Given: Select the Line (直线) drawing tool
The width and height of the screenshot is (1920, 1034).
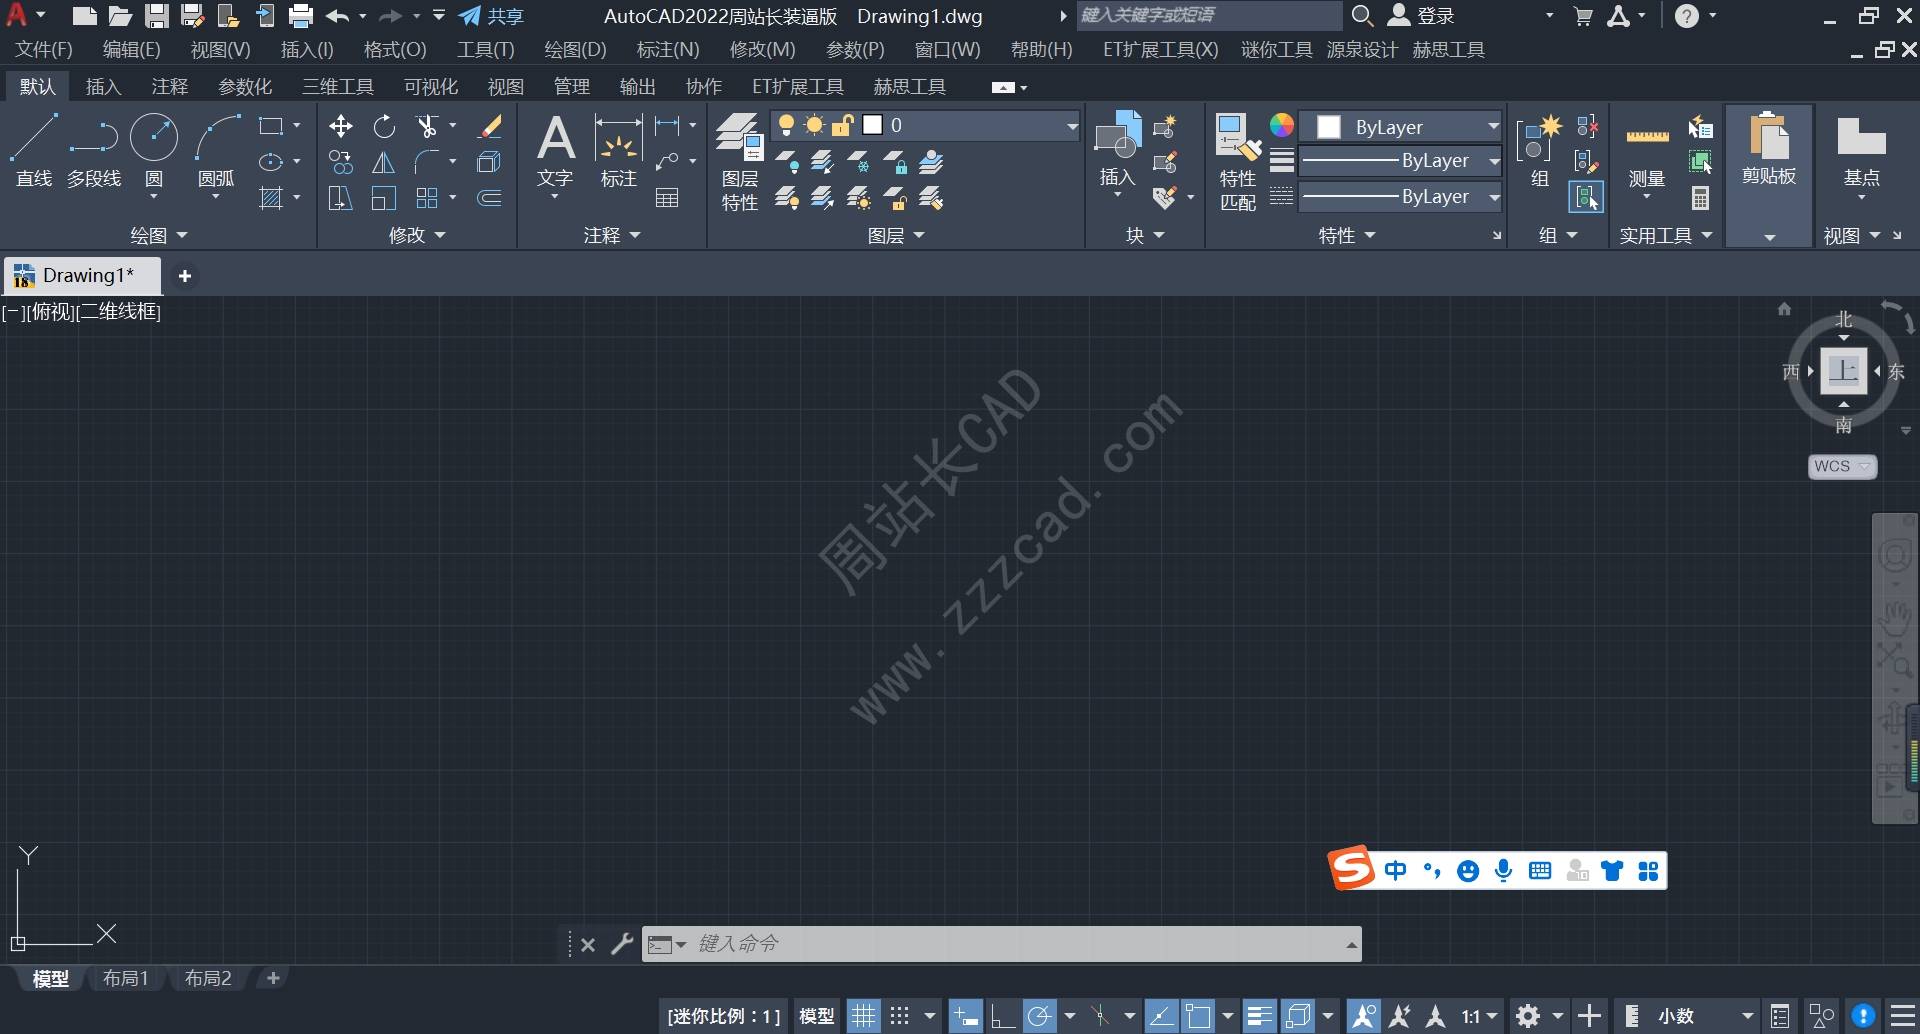Looking at the screenshot, I should 33,150.
